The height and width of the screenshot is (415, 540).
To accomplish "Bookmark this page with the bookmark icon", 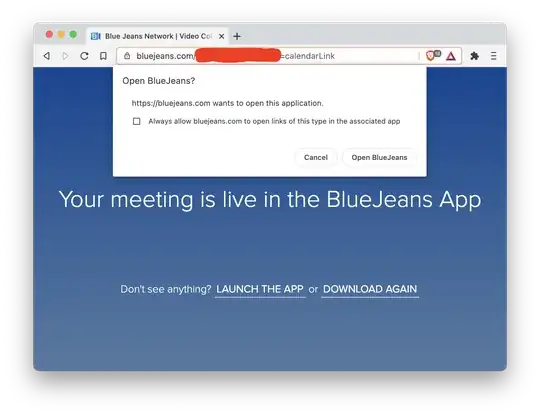I will point(103,56).
